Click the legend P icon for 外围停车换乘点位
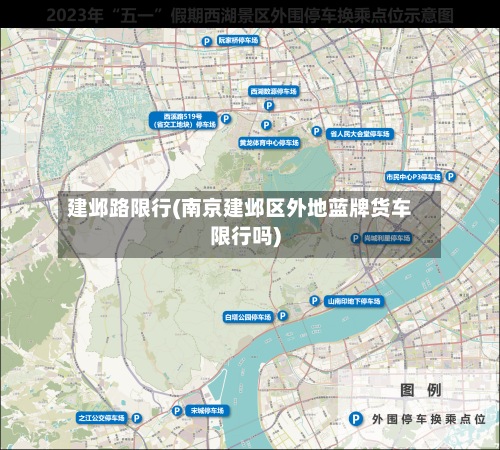500x450 pixels. (356, 419)
